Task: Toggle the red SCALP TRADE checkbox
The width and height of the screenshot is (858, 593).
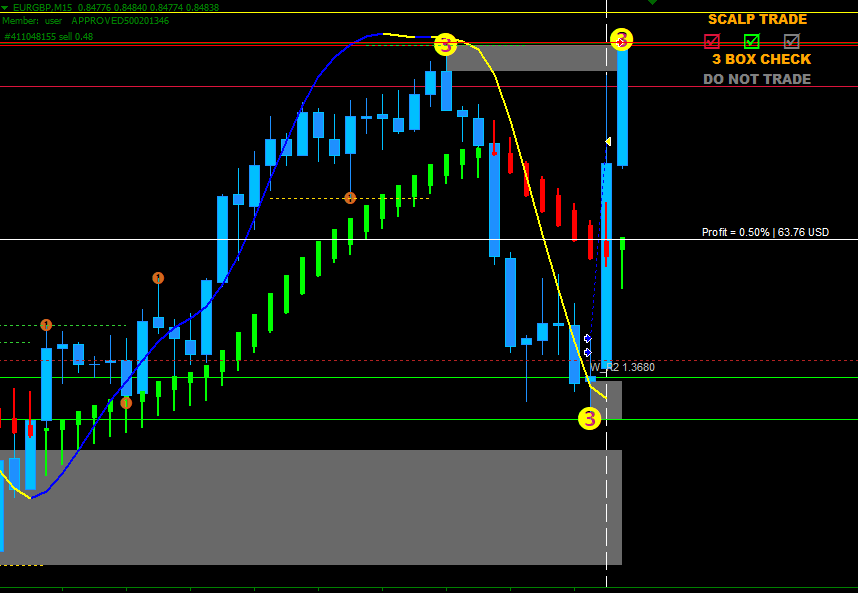Action: 712,41
